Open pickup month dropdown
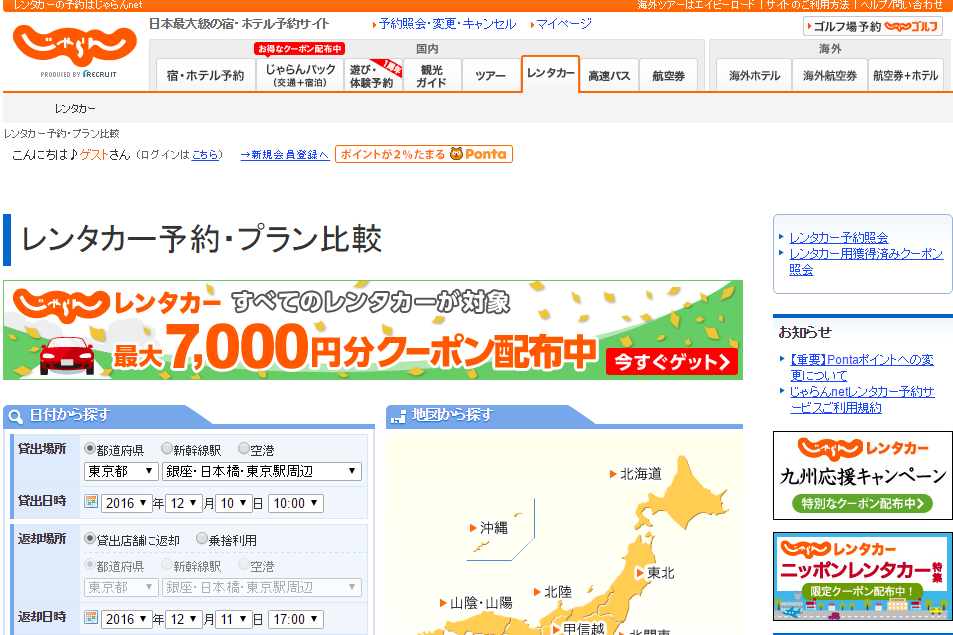Image resolution: width=953 pixels, height=635 pixels. click(x=184, y=503)
